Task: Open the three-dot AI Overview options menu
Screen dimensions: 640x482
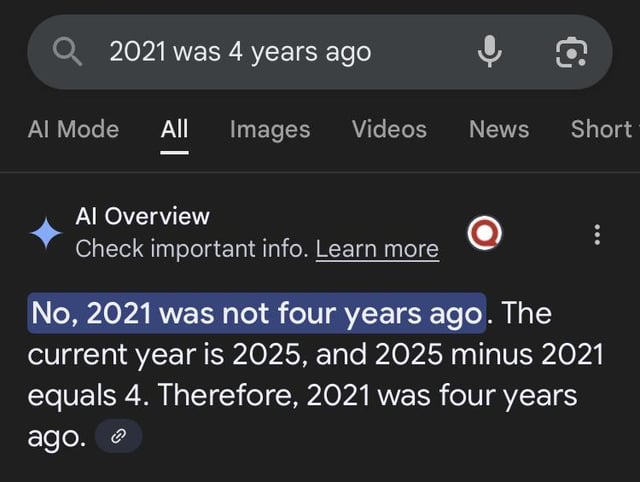Action: pyautogui.click(x=597, y=234)
